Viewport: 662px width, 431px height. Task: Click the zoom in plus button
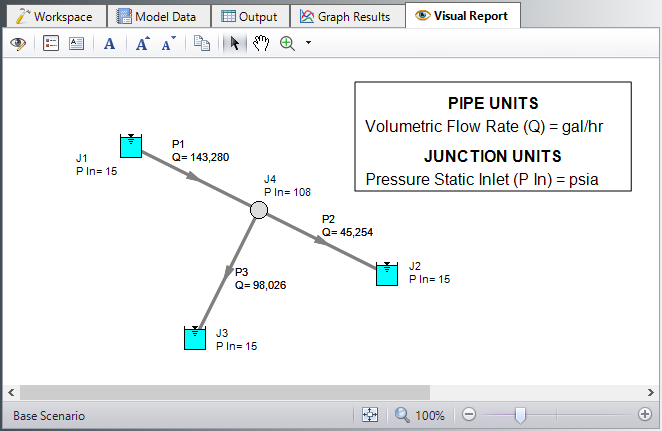(x=644, y=415)
